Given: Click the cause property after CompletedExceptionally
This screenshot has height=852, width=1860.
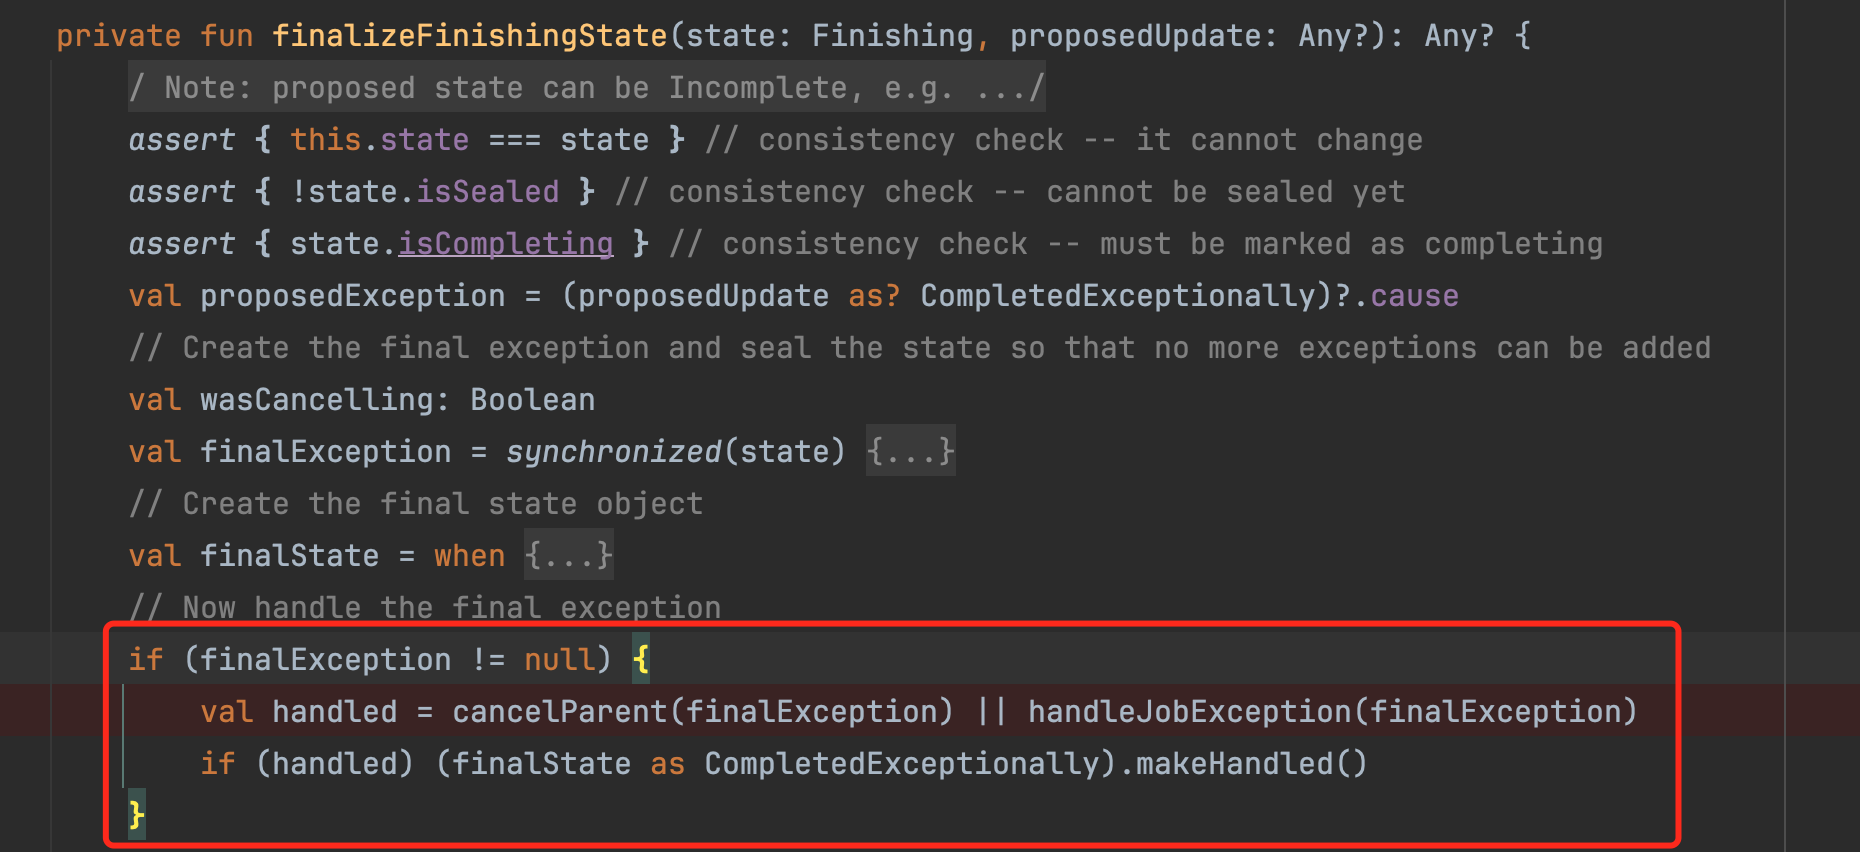Looking at the screenshot, I should [x=1414, y=296].
